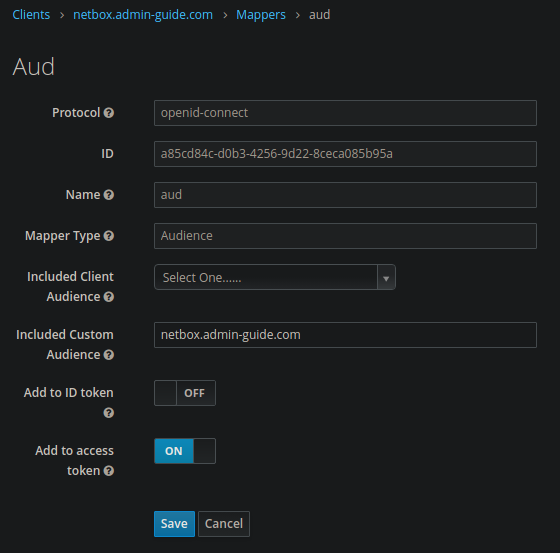Show help for the Name field
This screenshot has height=553, width=560.
[109, 195]
